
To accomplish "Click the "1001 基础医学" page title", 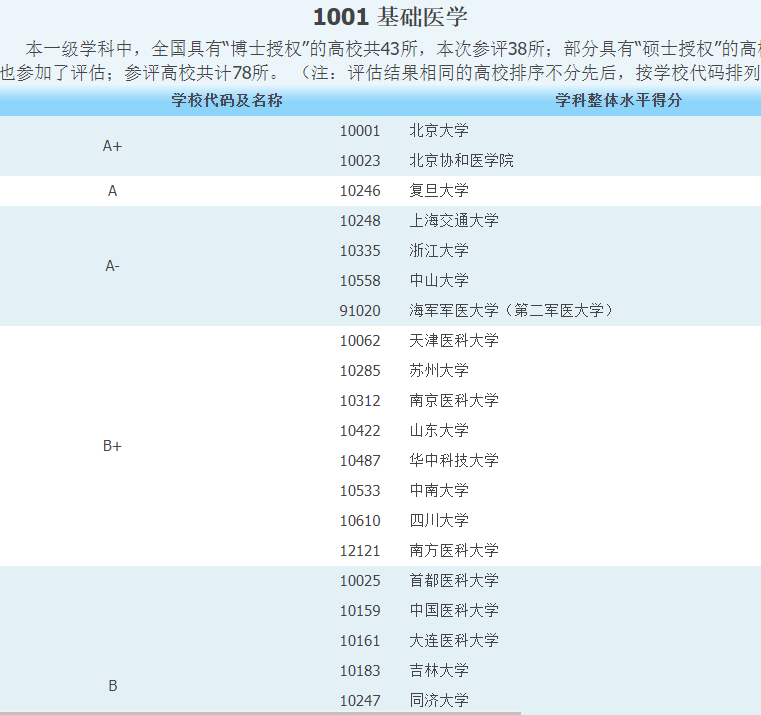I will coord(390,17).
